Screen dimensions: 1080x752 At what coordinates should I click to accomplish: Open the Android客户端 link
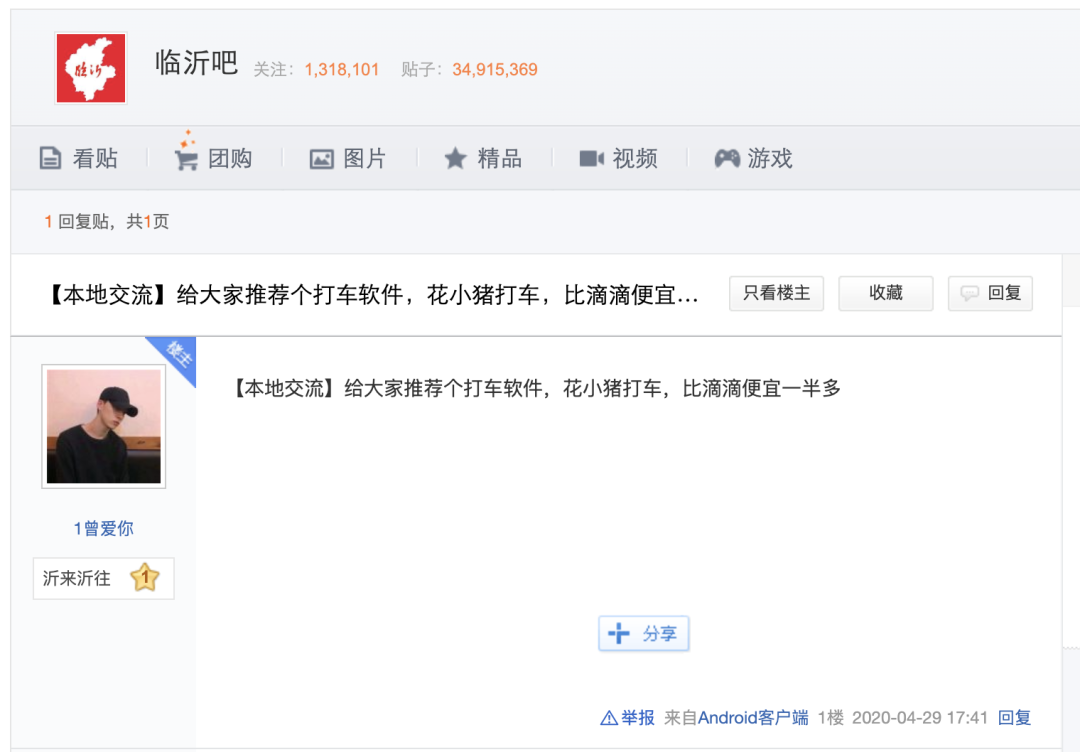pyautogui.click(x=753, y=718)
